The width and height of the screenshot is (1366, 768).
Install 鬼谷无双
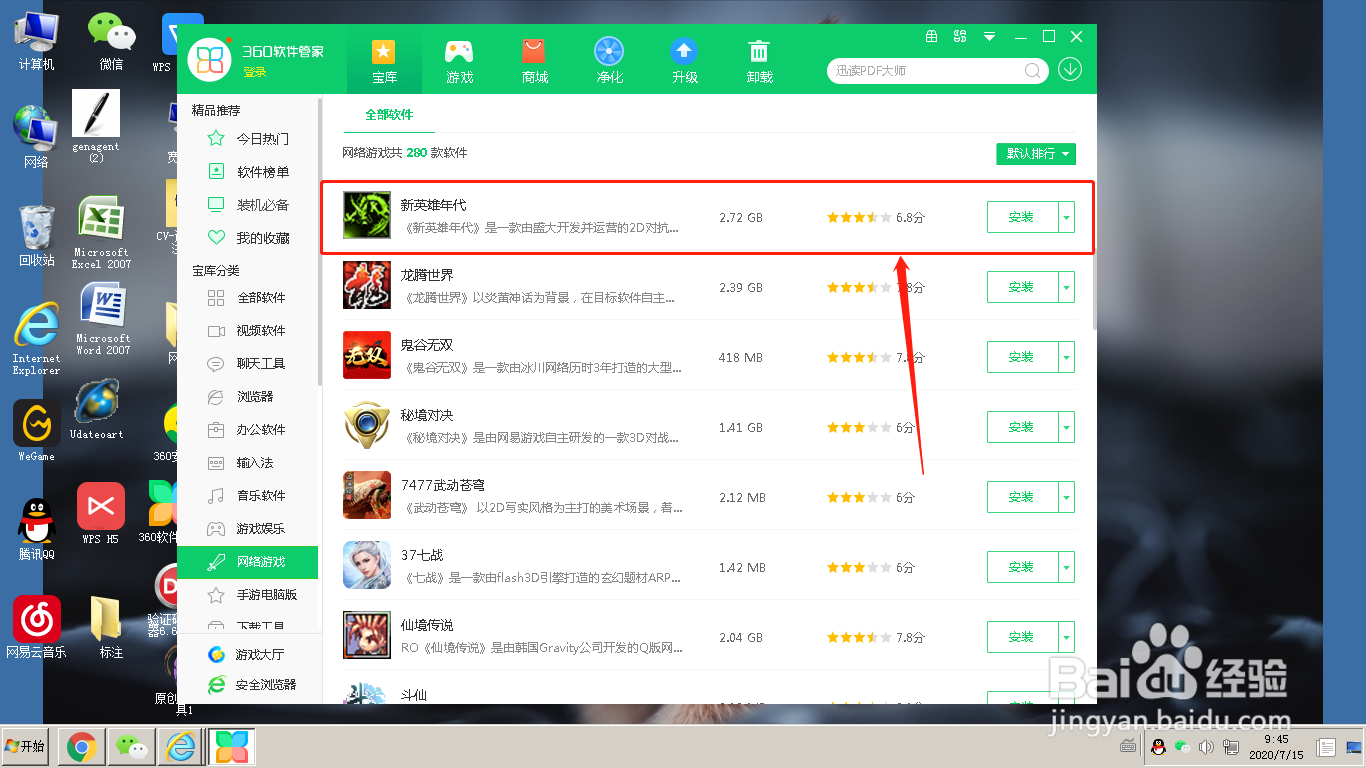click(x=1022, y=357)
